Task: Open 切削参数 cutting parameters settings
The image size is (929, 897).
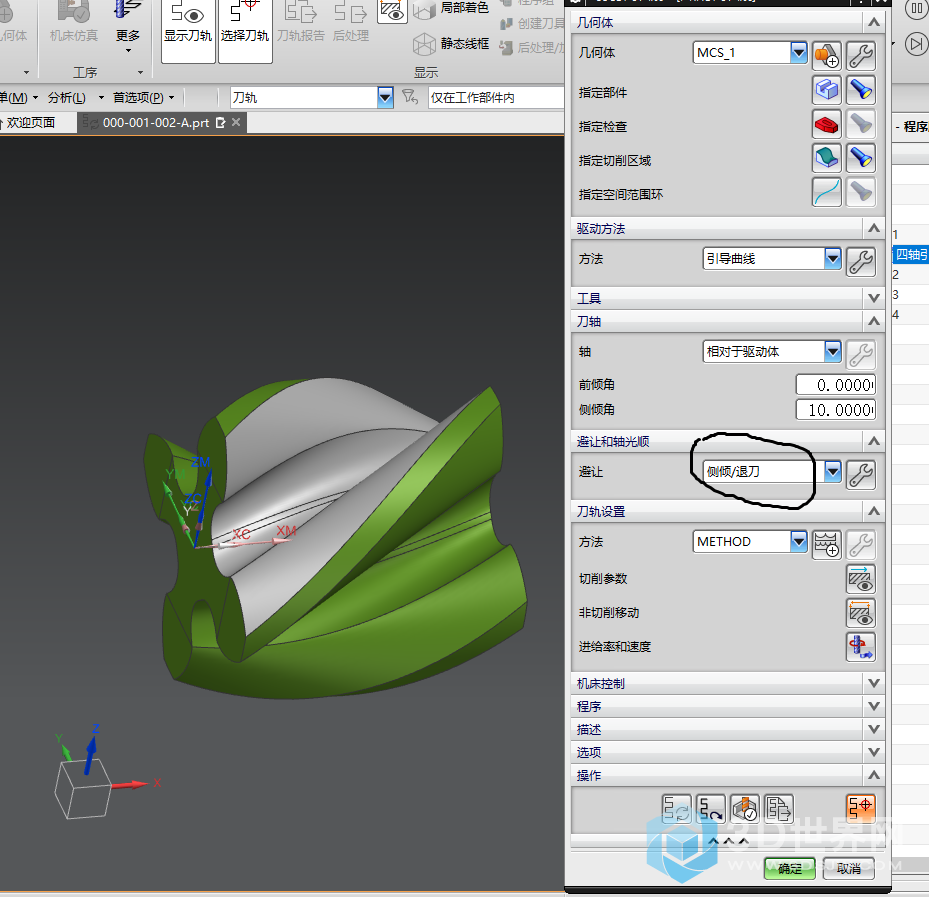Action: (860, 579)
